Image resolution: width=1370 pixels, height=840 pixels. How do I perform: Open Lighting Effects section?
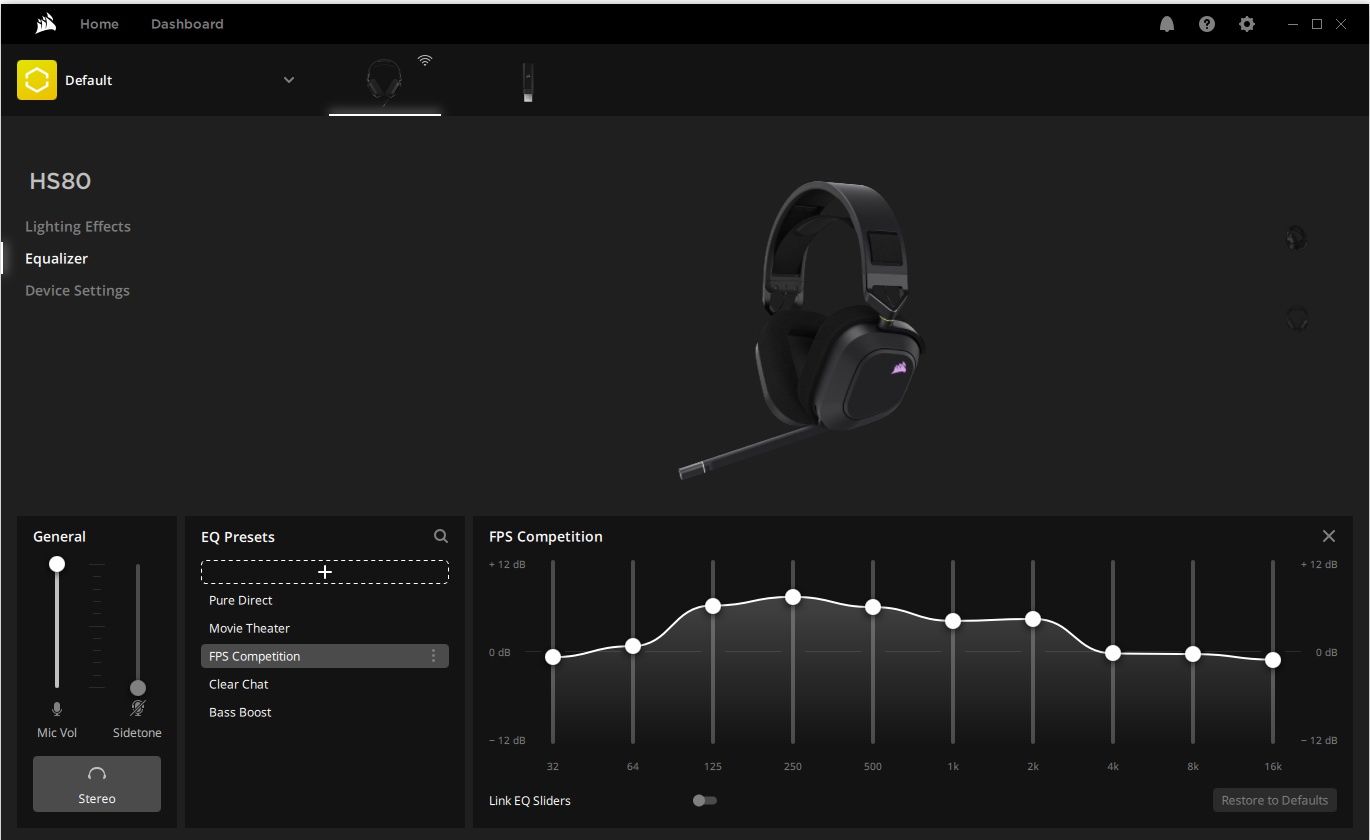click(x=78, y=226)
